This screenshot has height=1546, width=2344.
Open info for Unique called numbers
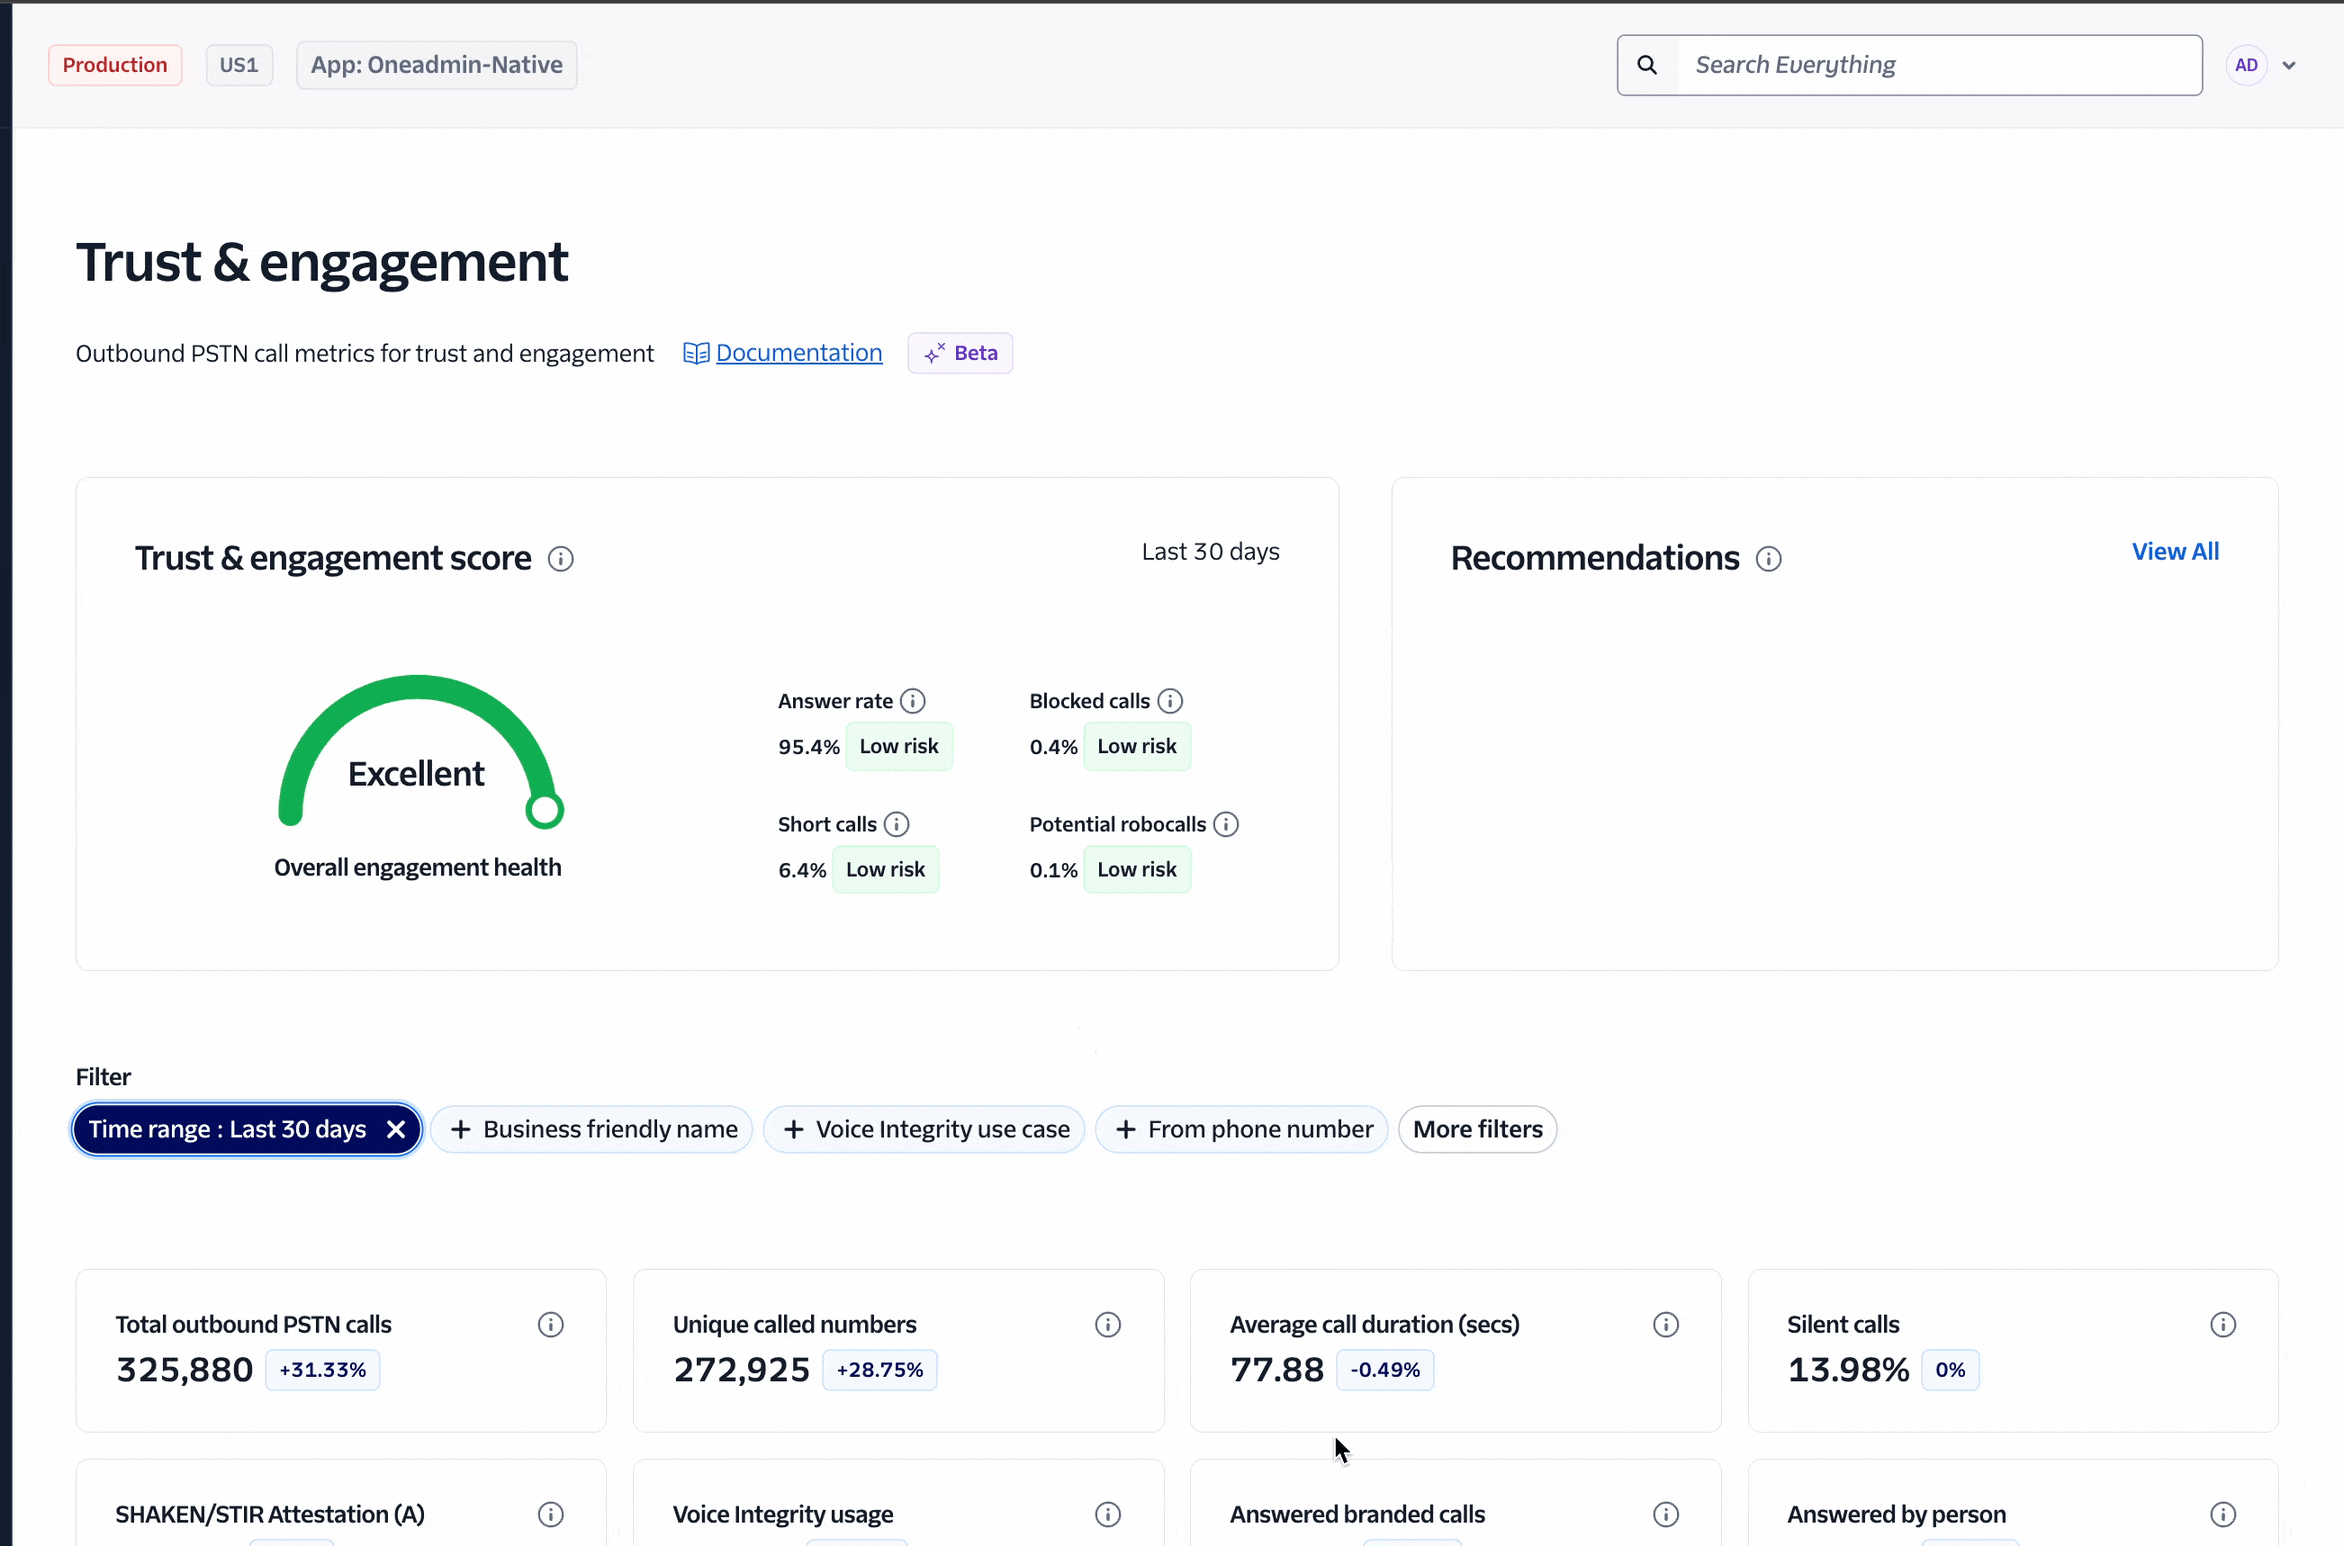coord(1108,1325)
